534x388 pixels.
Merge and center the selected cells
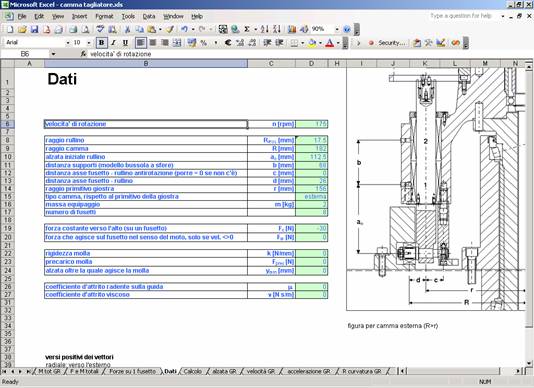177,43
